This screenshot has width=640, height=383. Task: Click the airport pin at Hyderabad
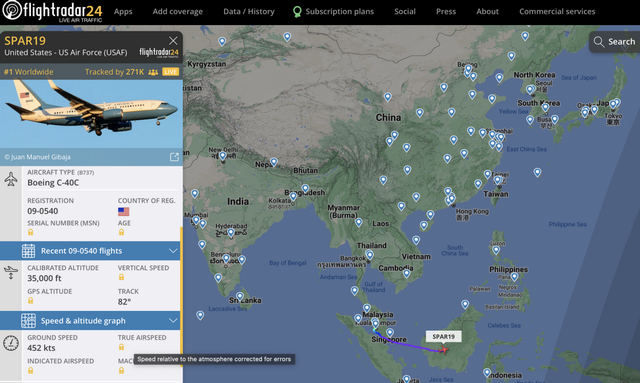(231, 233)
